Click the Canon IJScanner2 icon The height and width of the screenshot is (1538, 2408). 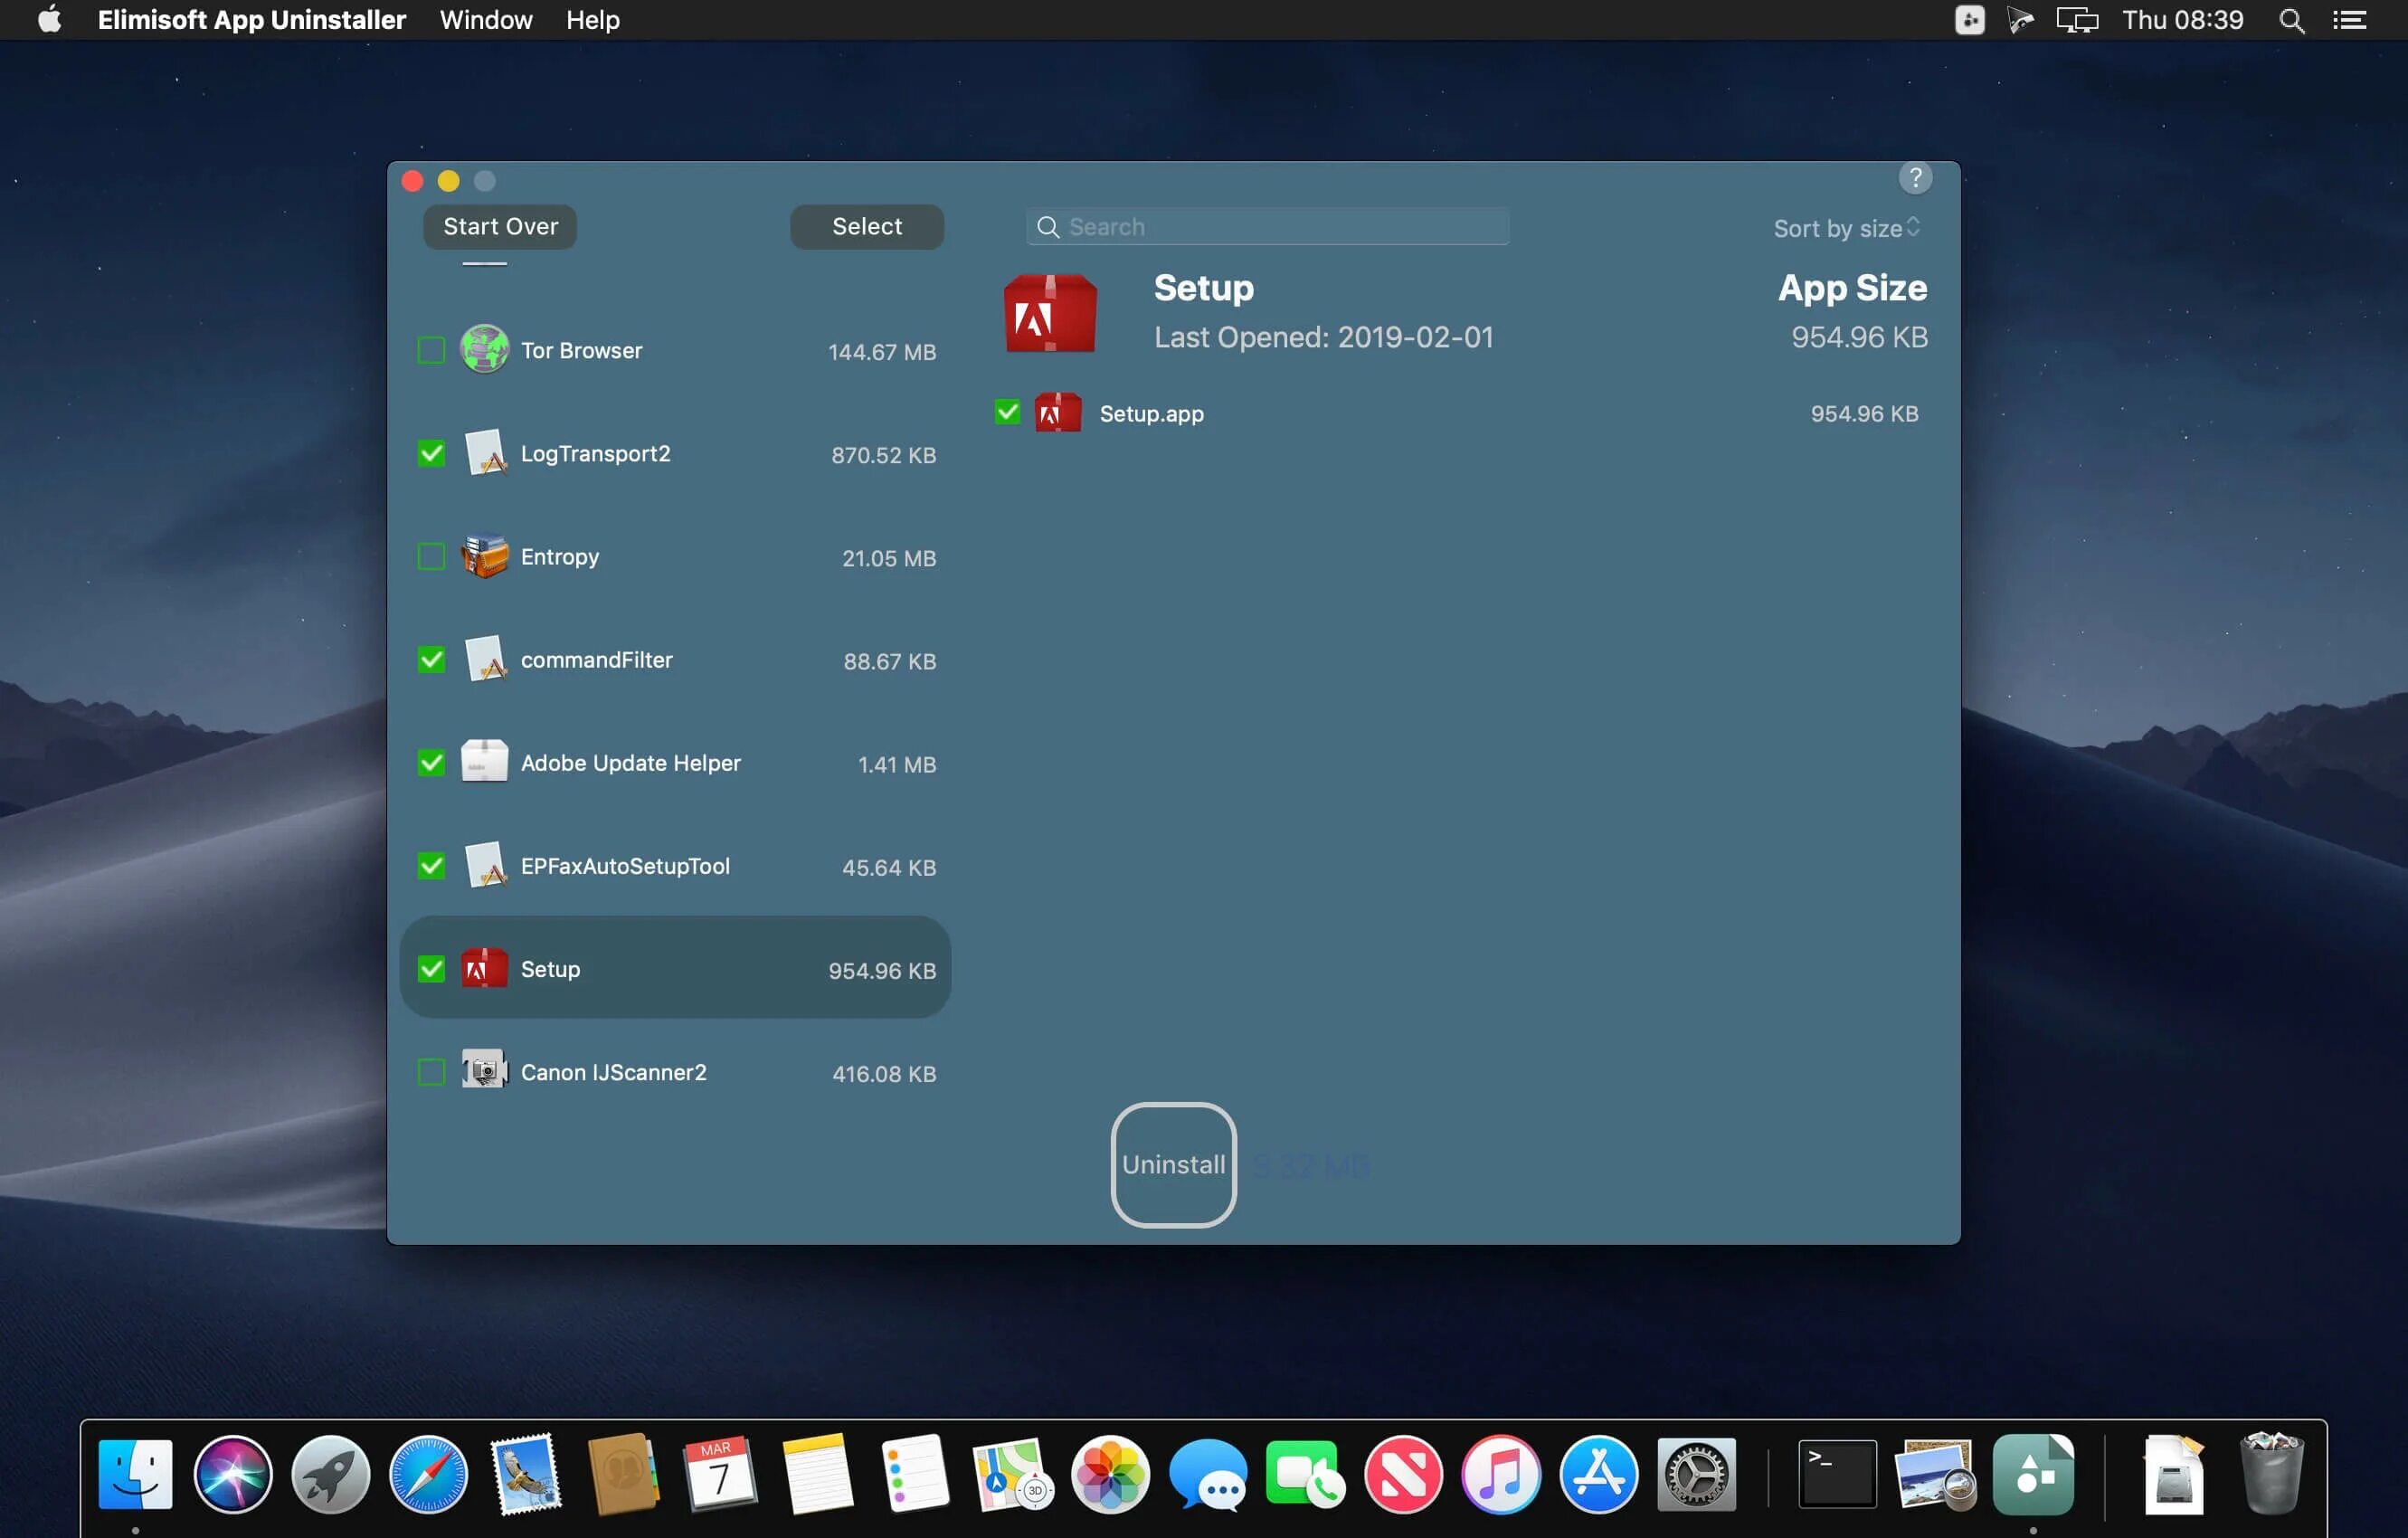[484, 1071]
